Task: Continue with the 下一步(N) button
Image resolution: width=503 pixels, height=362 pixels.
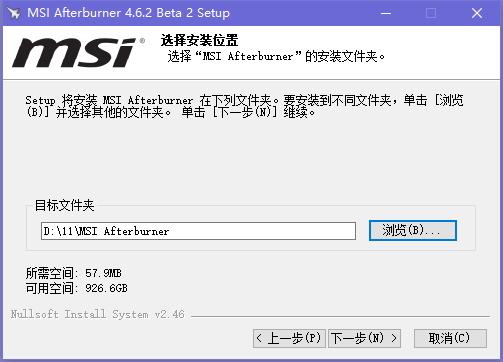Action: tap(364, 338)
